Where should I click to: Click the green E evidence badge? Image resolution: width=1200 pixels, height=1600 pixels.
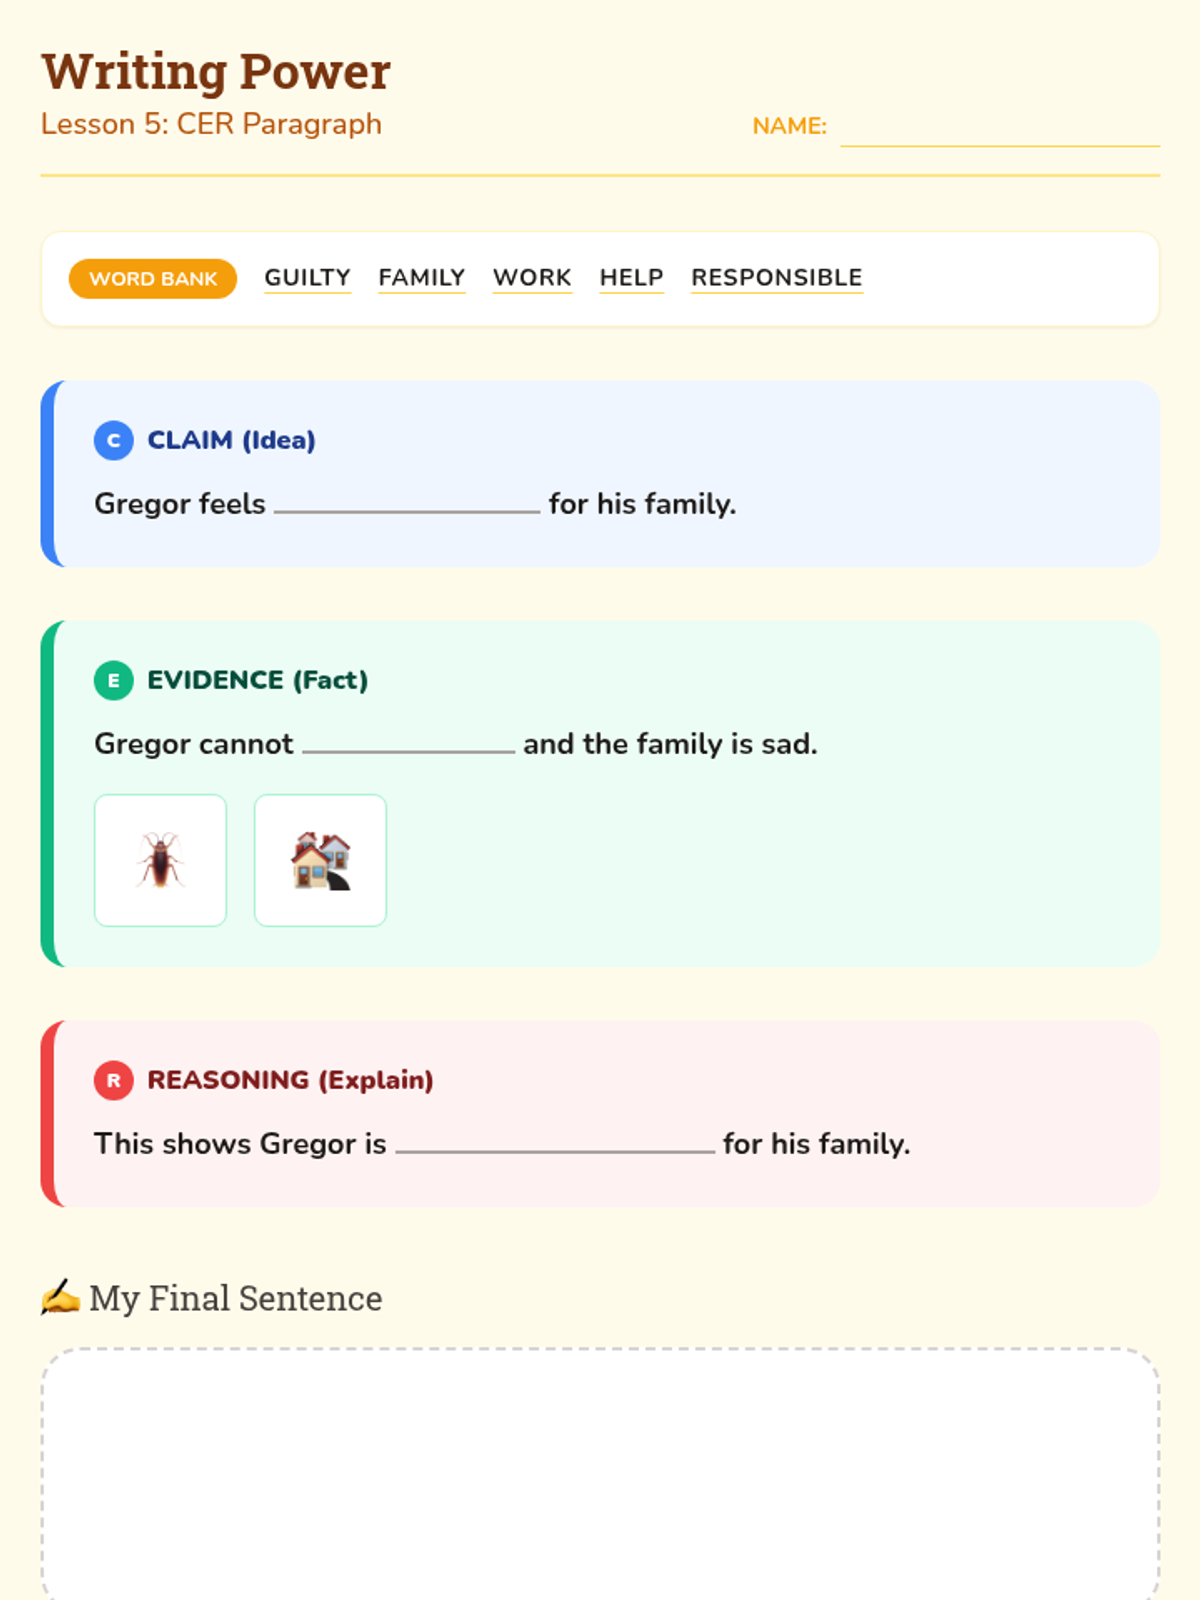(x=114, y=680)
